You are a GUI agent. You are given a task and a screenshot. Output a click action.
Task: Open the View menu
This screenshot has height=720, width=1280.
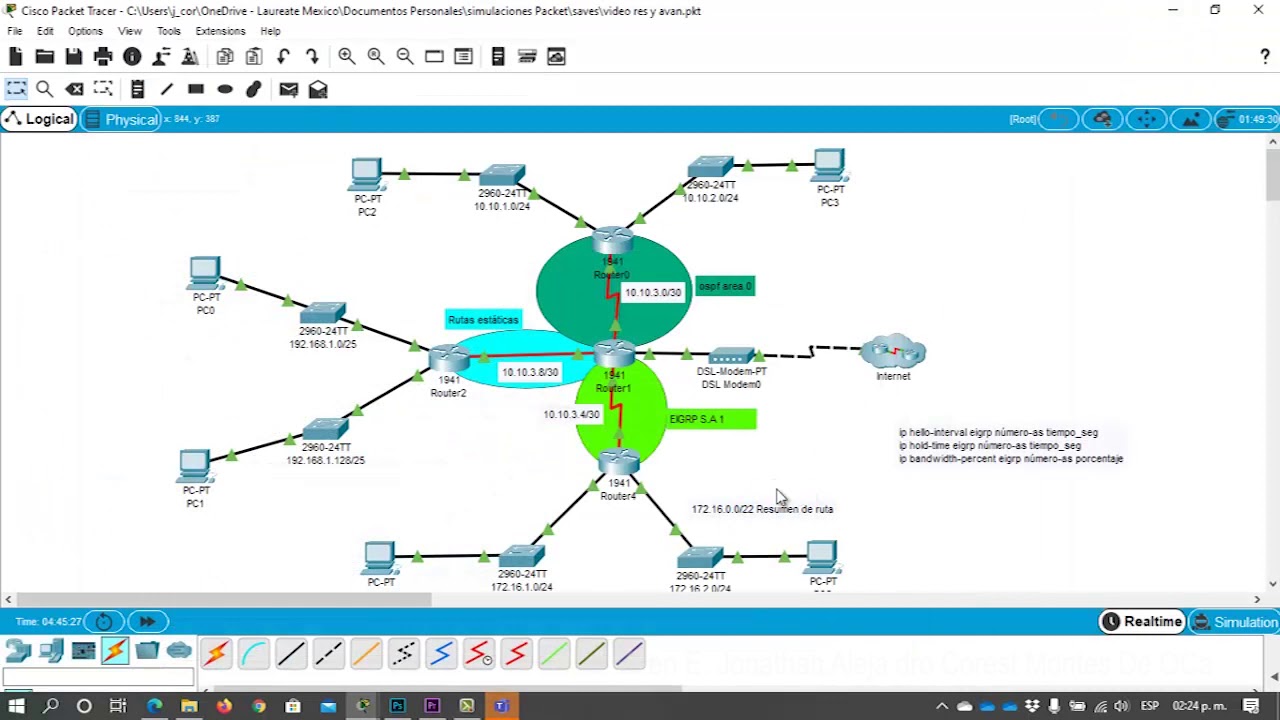tap(130, 31)
